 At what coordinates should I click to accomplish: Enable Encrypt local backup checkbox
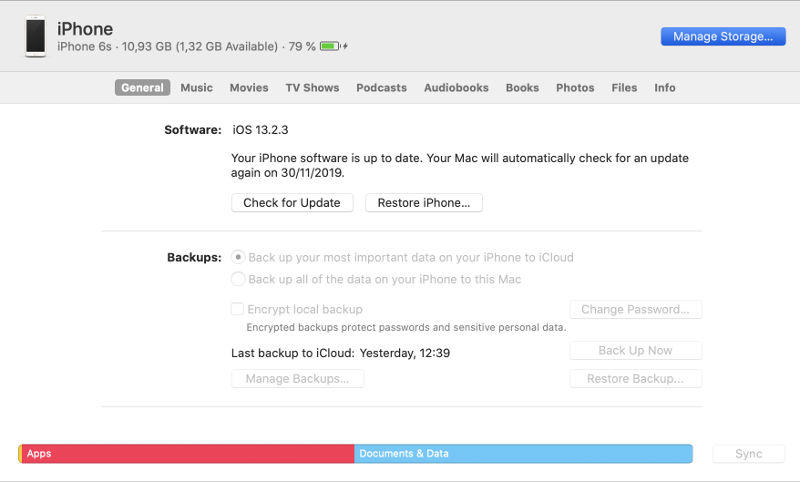(238, 310)
